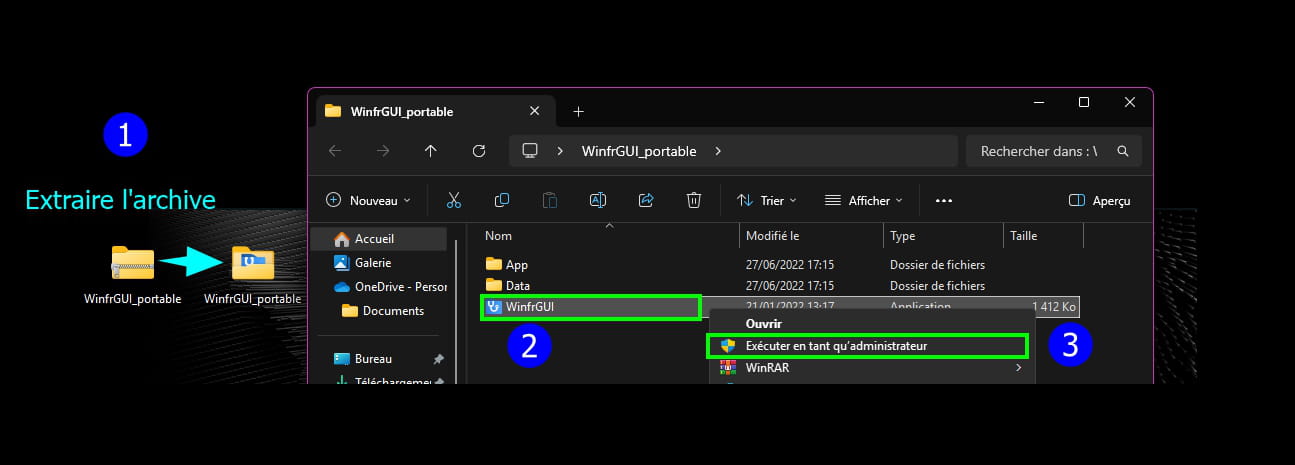This screenshot has width=1295, height=465.
Task: Open Téléchargements in the navigation pane
Action: coord(378,381)
